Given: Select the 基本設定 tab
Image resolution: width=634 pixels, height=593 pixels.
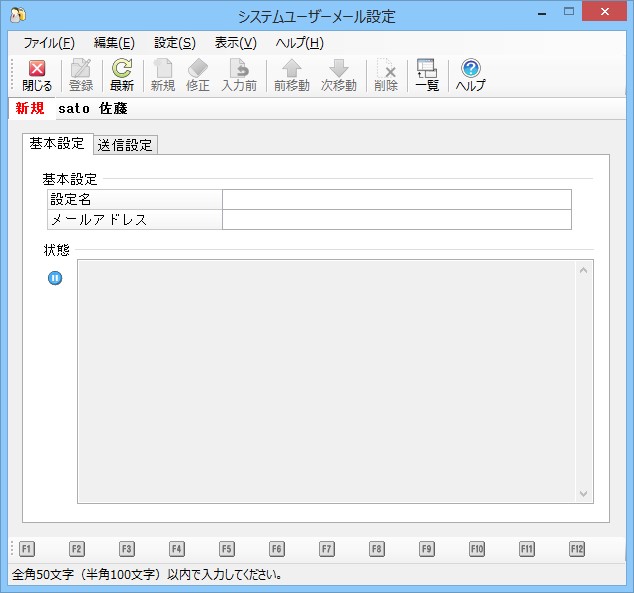Looking at the screenshot, I should [x=57, y=144].
